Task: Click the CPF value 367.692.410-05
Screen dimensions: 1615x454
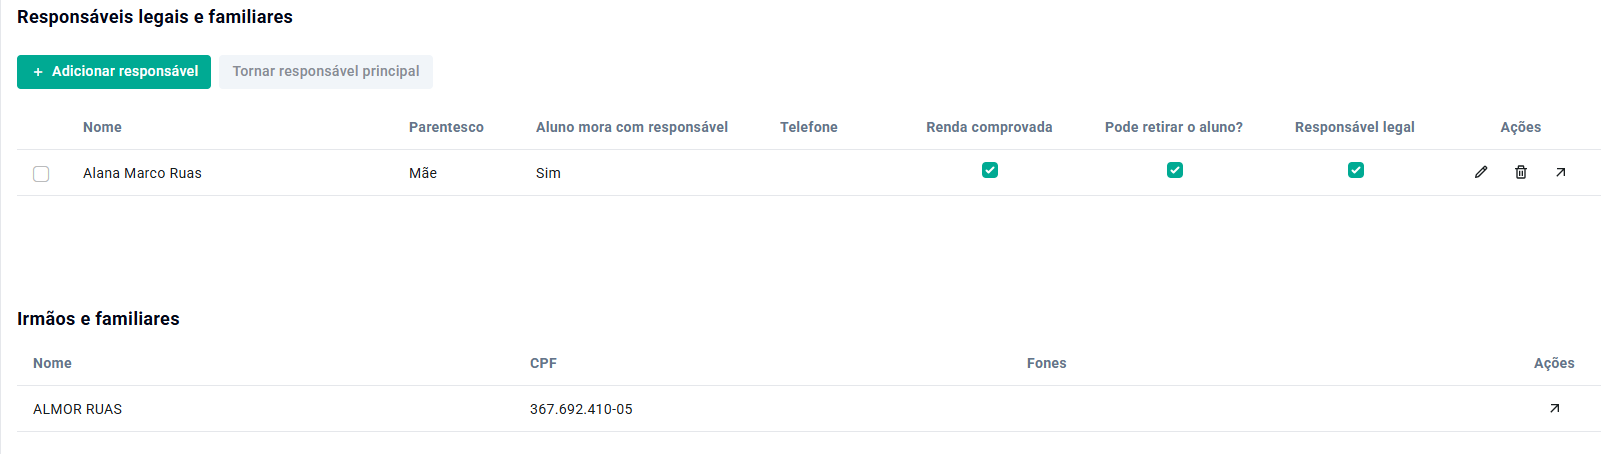Action: click(x=581, y=409)
